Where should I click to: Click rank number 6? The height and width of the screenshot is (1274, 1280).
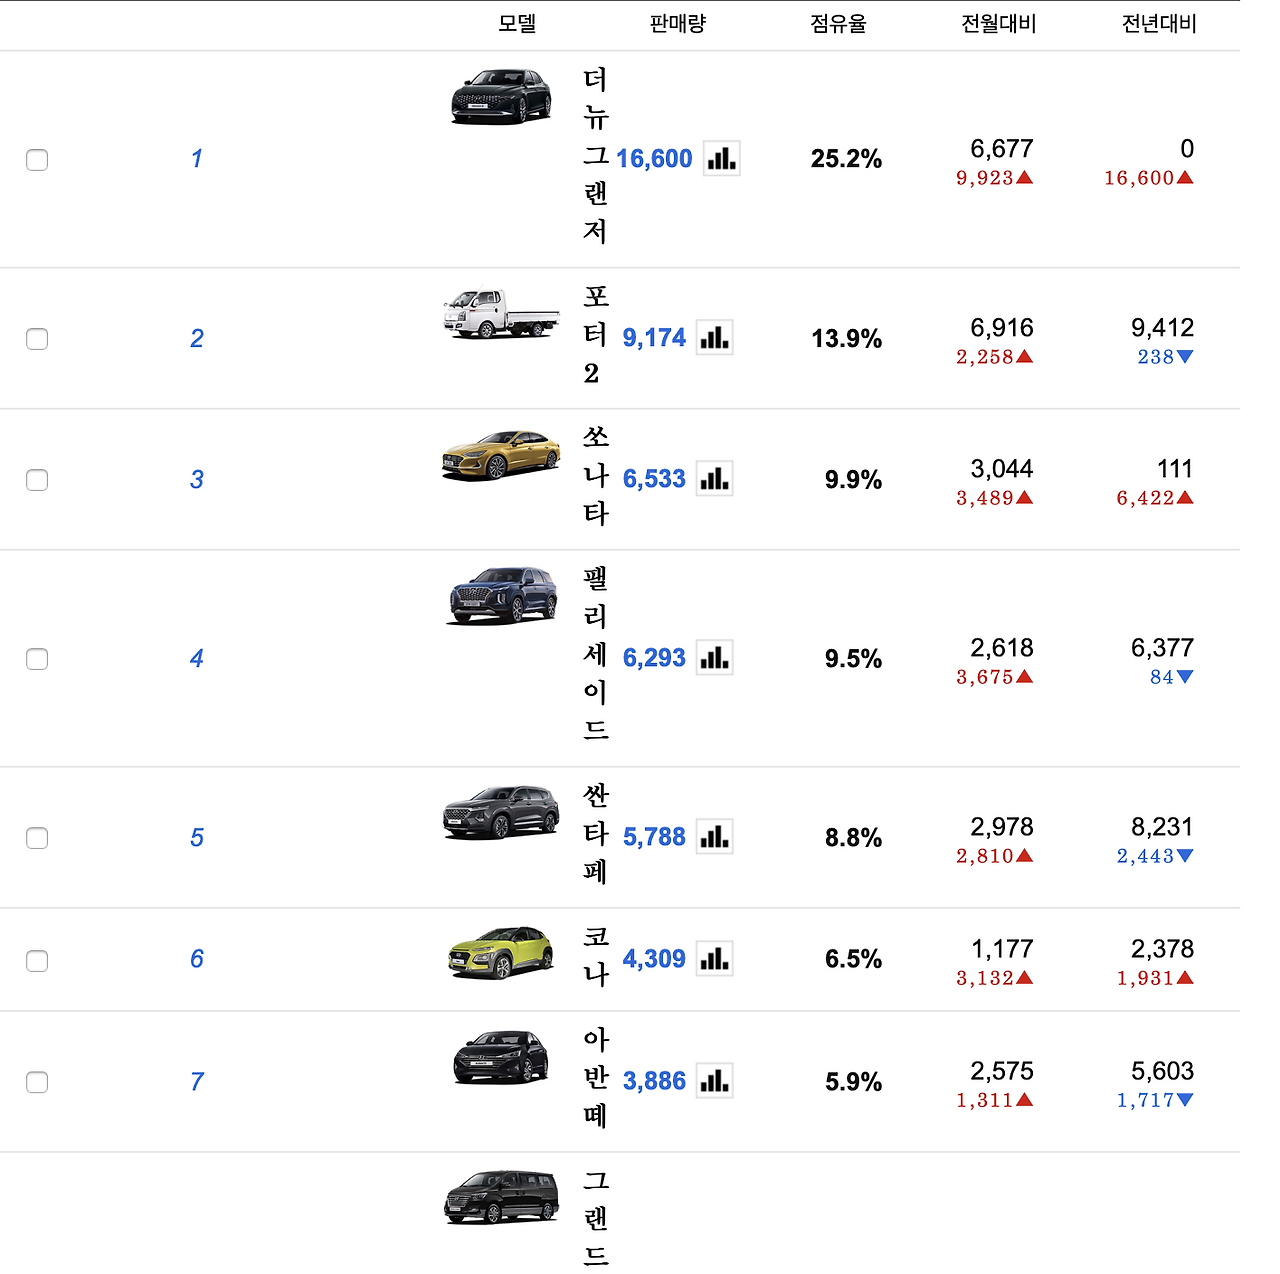[196, 958]
